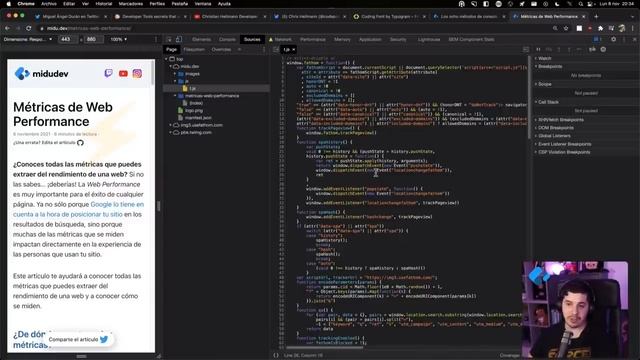The width and height of the screenshot is (640, 360).
Task: Click the inspect element picker icon
Action: pos(169,40)
